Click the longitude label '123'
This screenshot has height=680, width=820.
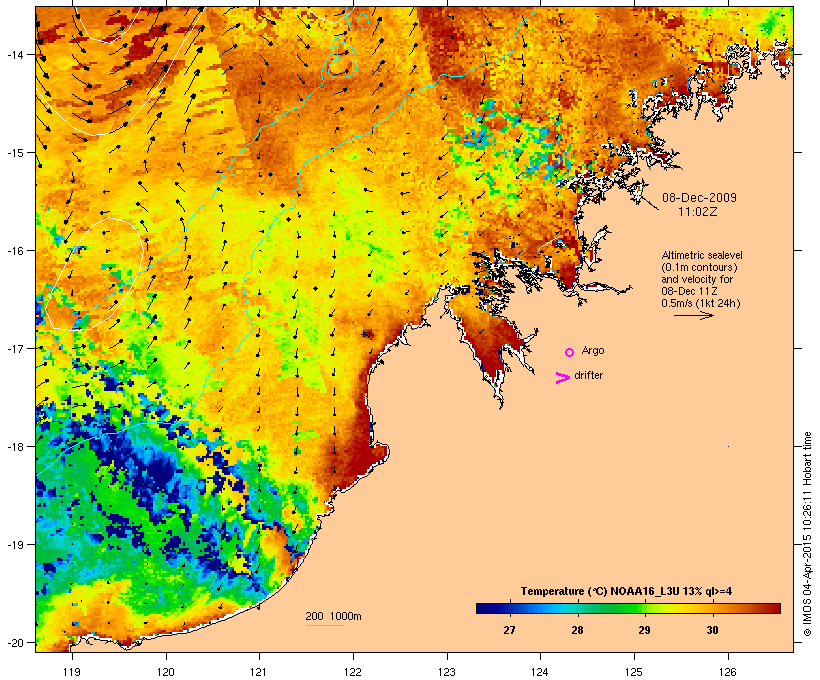tap(447, 672)
